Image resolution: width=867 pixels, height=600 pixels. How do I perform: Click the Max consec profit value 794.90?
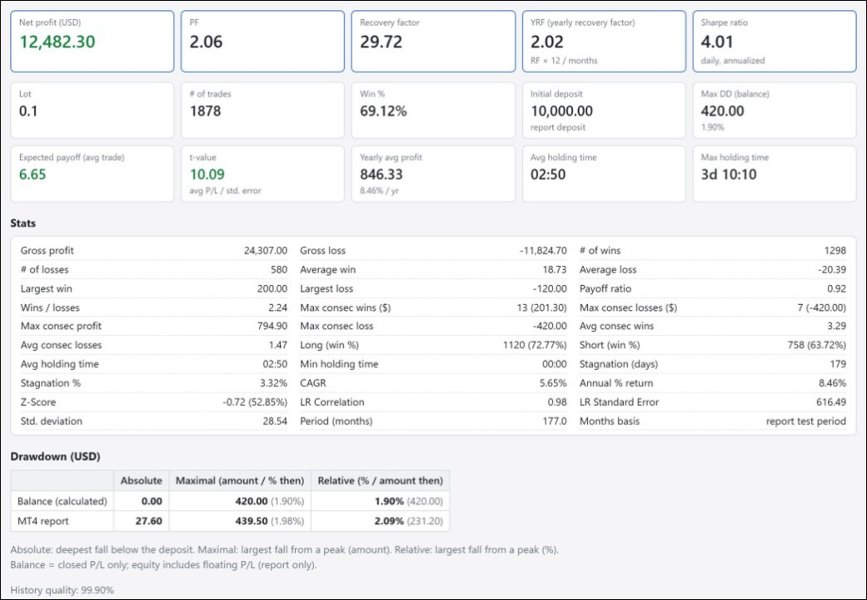[x=272, y=326]
